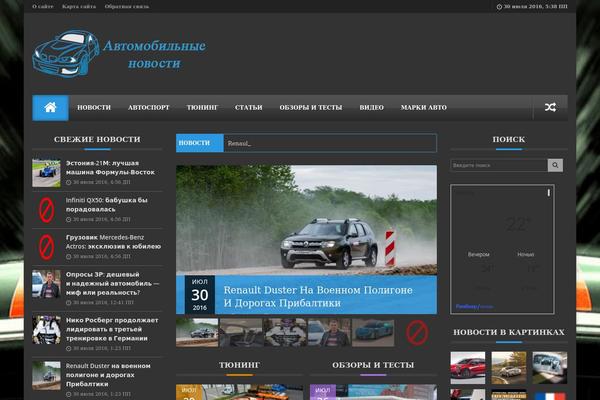Click Эстония-21М racing car thumbnail
The height and width of the screenshot is (400, 600).
coord(46,173)
